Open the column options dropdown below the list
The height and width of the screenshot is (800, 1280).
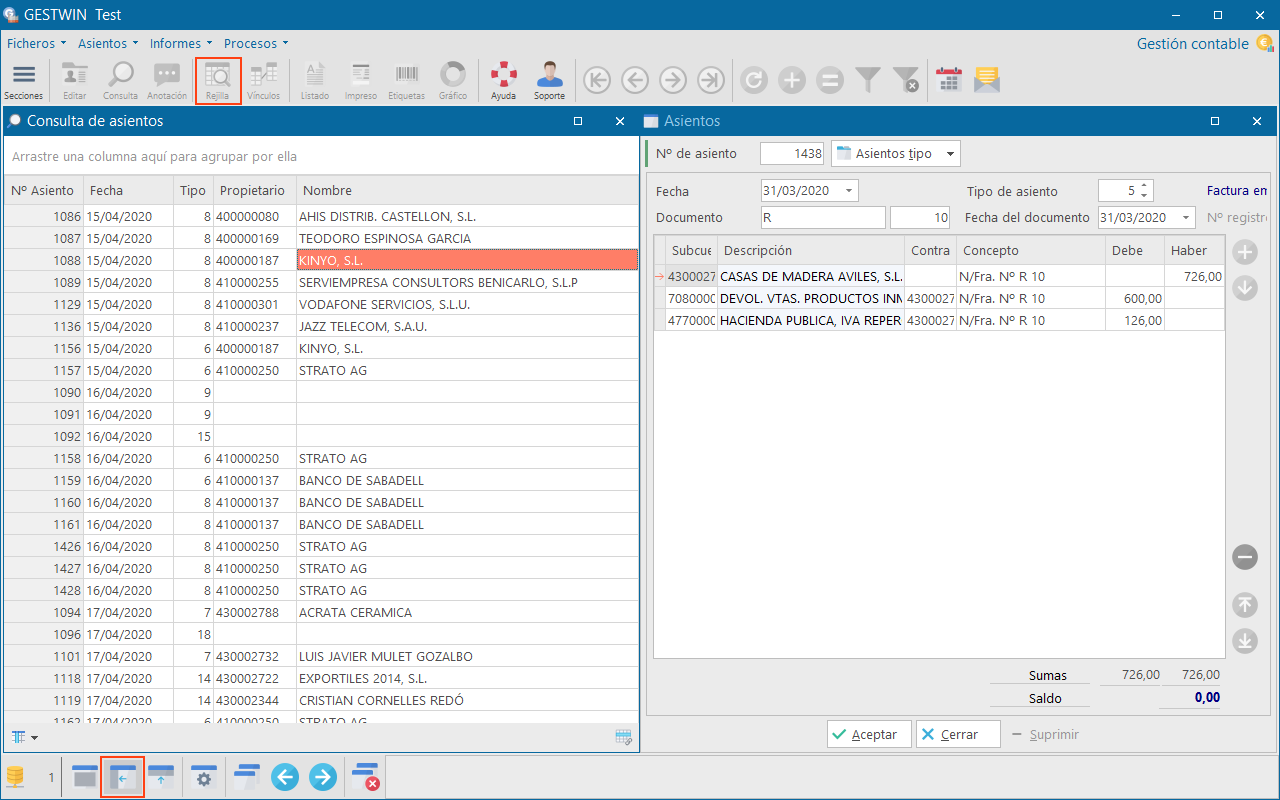pos(25,737)
